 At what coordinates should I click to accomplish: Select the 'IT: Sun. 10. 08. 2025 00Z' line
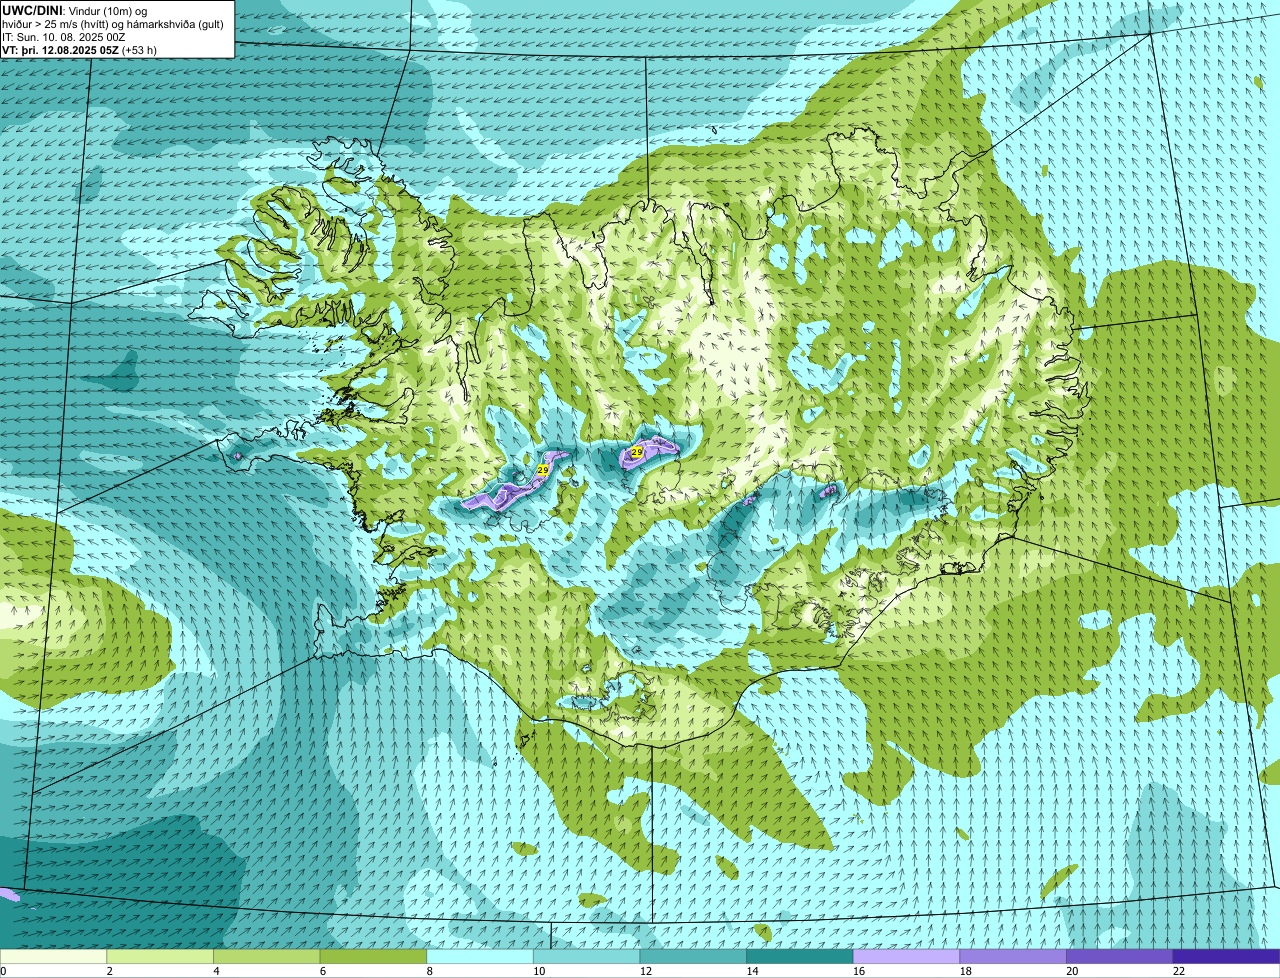[x=64, y=37]
